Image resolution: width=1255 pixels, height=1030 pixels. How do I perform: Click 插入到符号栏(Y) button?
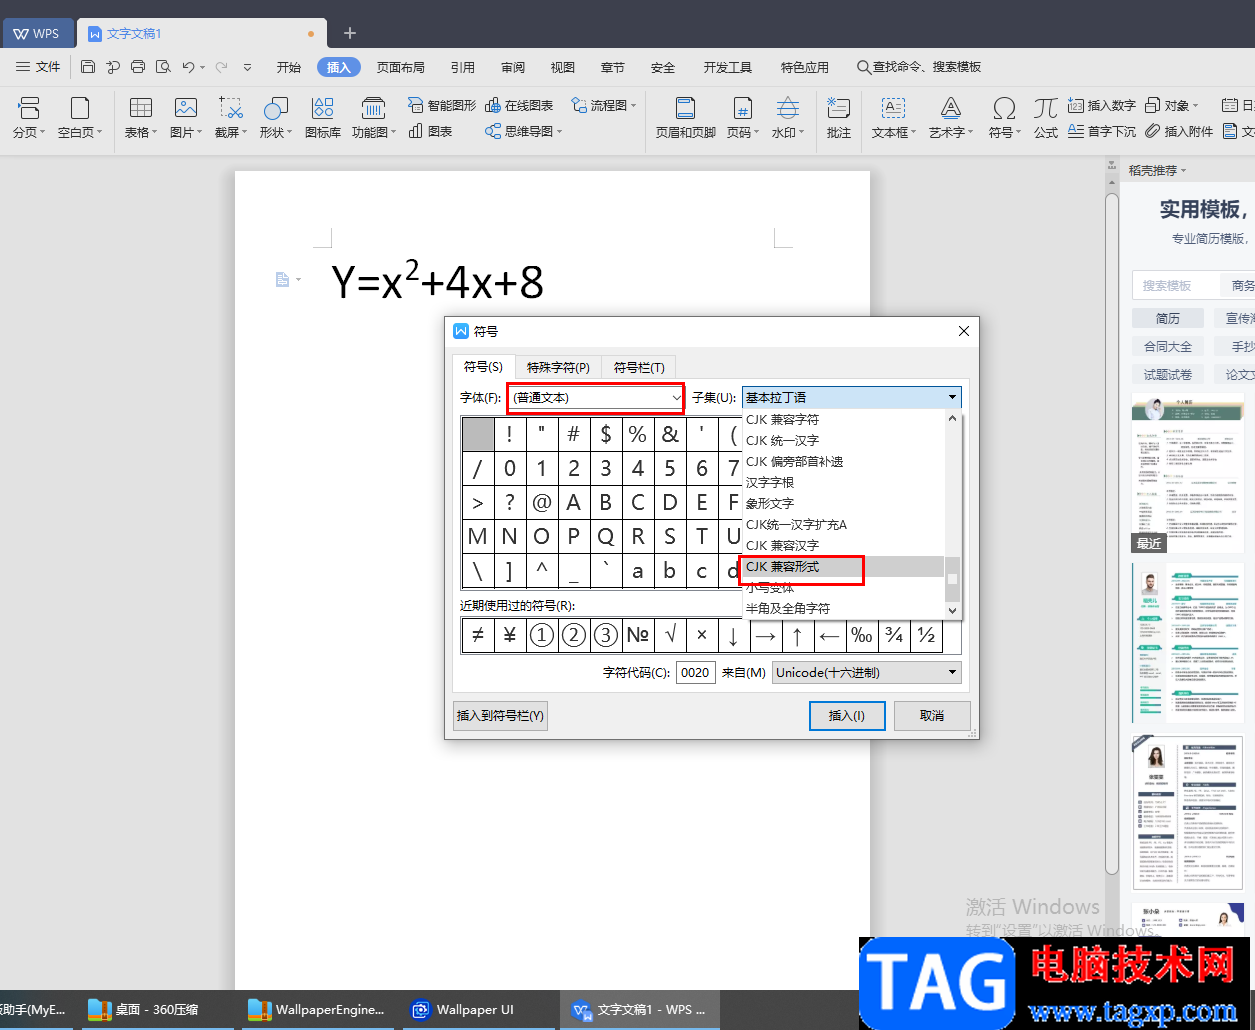pos(500,715)
